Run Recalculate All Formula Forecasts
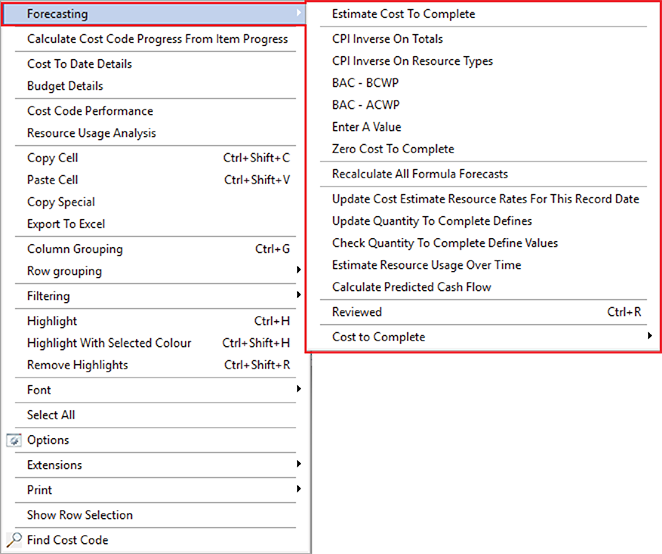This screenshot has height=554, width=662. point(420,174)
